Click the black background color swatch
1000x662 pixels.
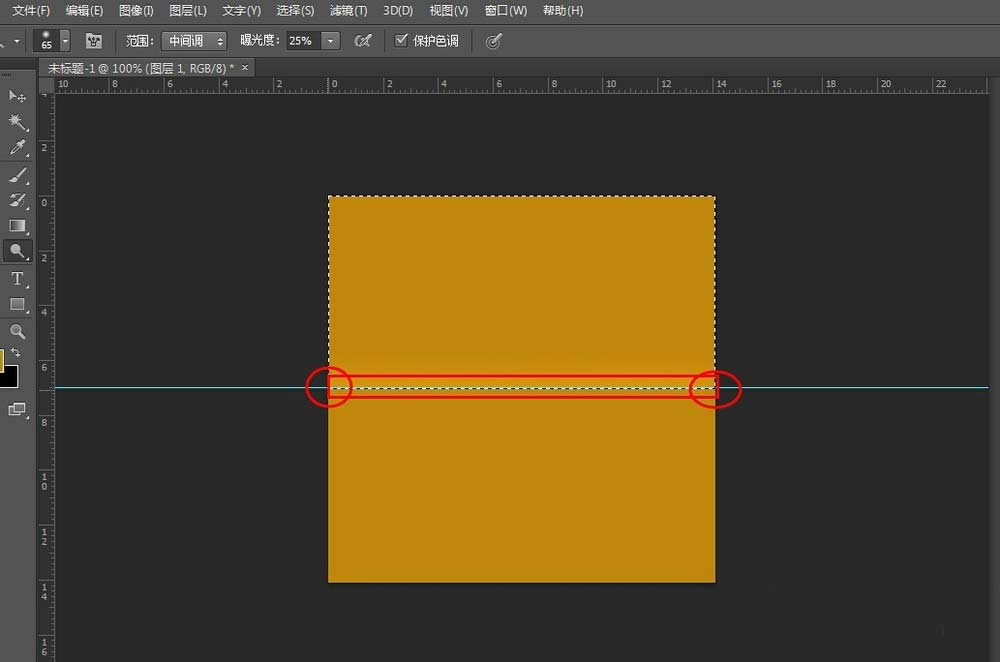click(x=8, y=377)
